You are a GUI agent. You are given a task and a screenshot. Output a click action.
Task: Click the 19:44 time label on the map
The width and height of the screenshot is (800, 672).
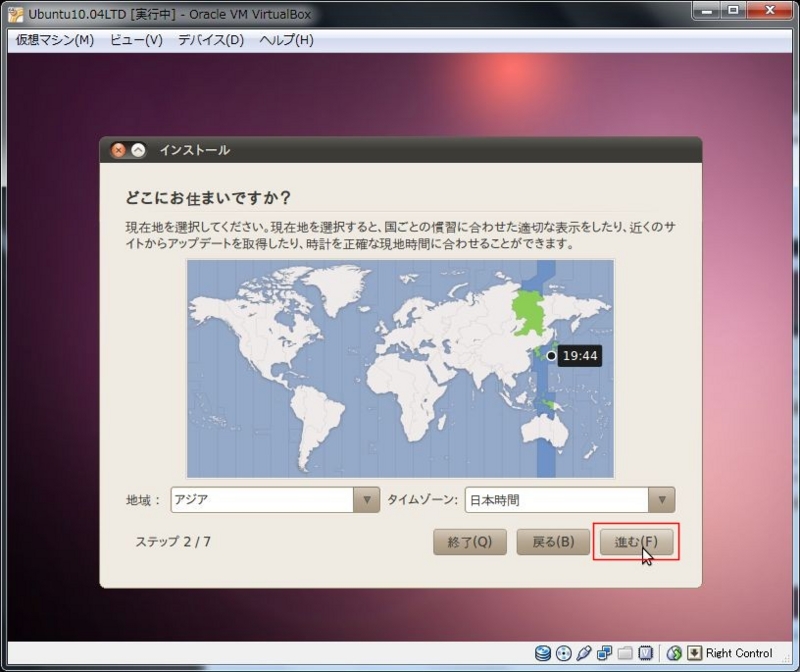[580, 356]
